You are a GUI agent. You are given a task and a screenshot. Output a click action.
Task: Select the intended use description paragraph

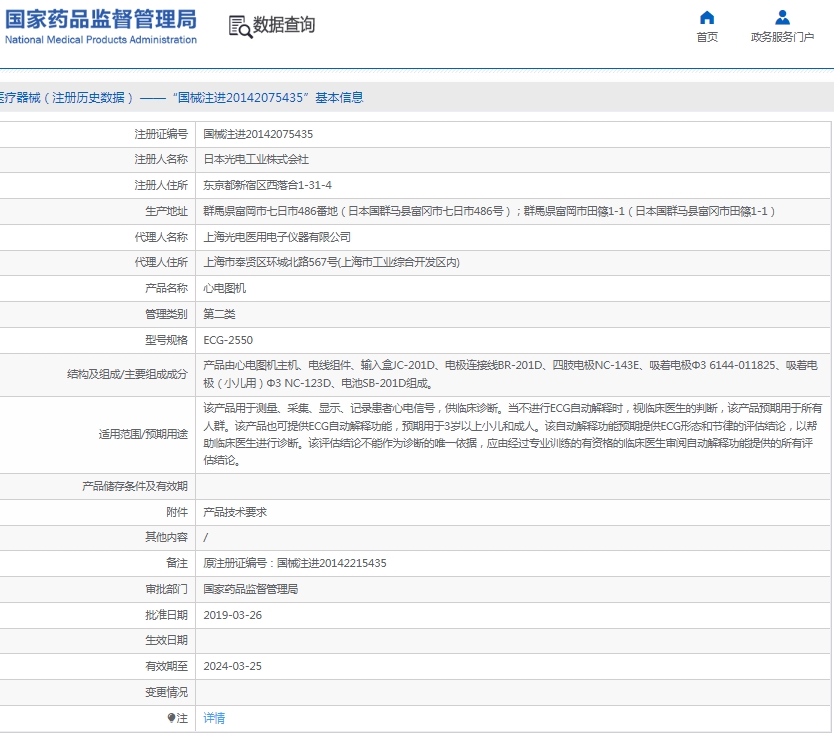(513, 434)
